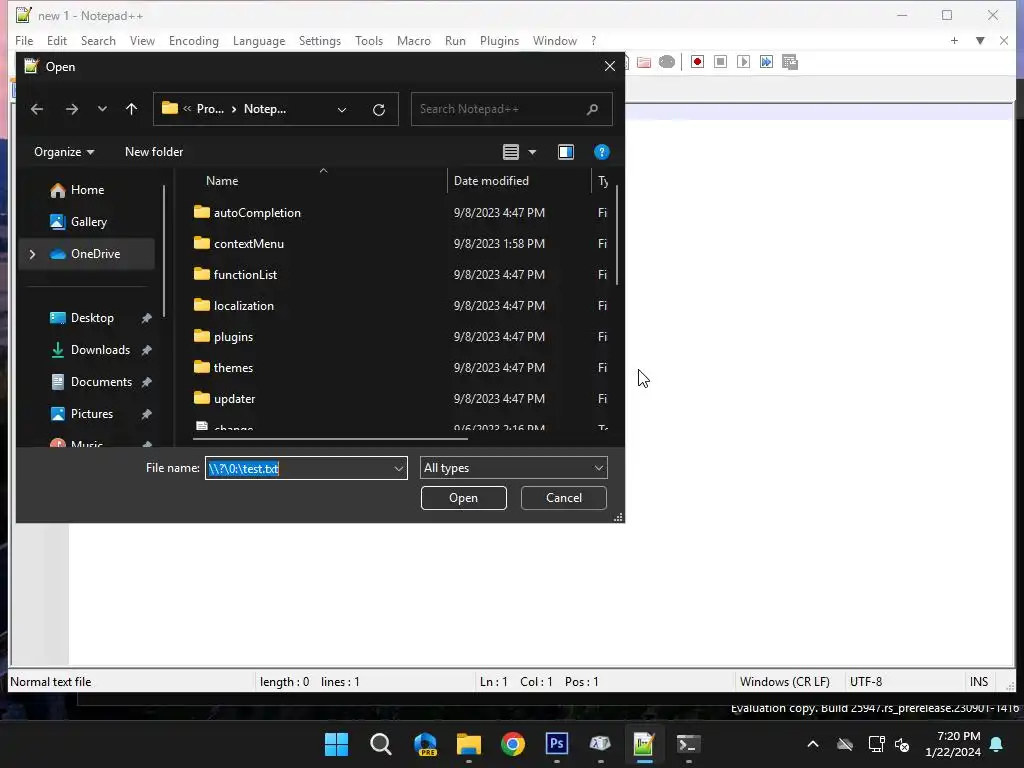This screenshot has height=768, width=1024.
Task: Open Terminal from taskbar
Action: tap(688, 744)
